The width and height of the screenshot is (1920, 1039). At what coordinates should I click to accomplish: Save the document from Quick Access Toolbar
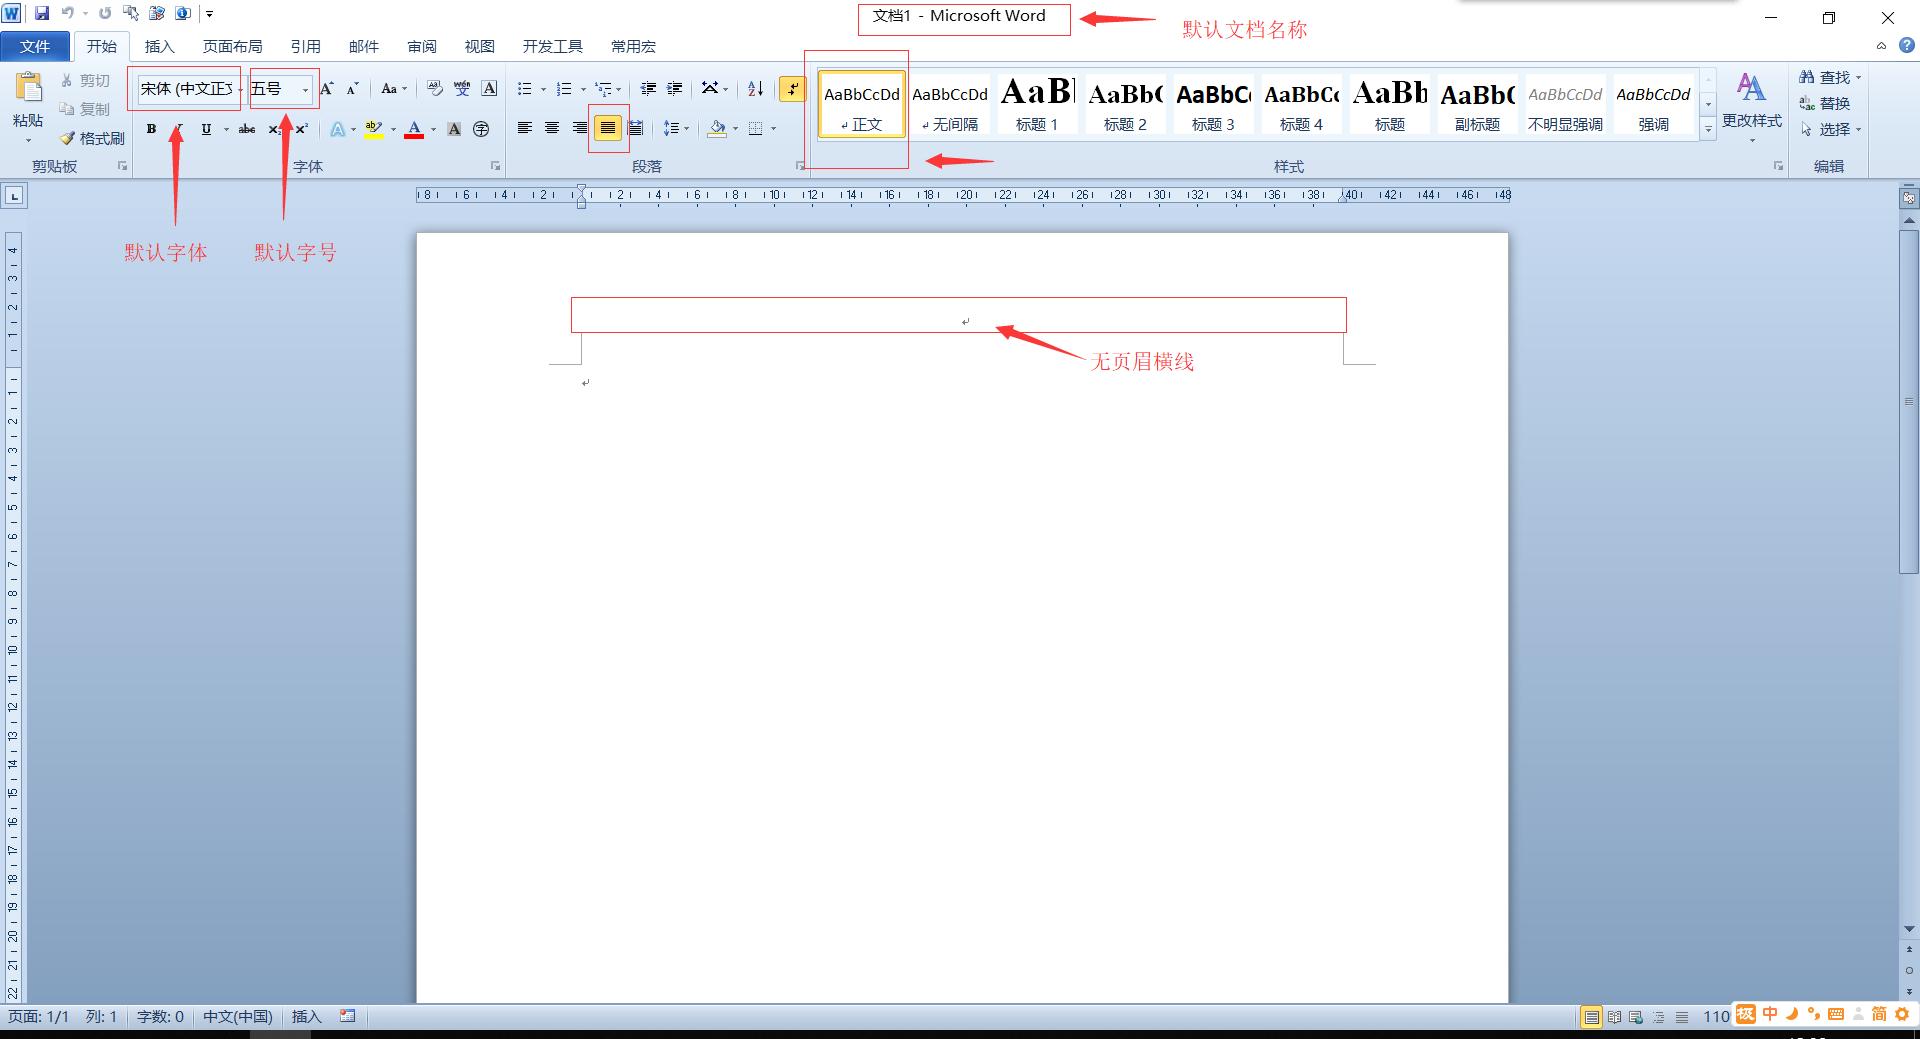pos(42,14)
